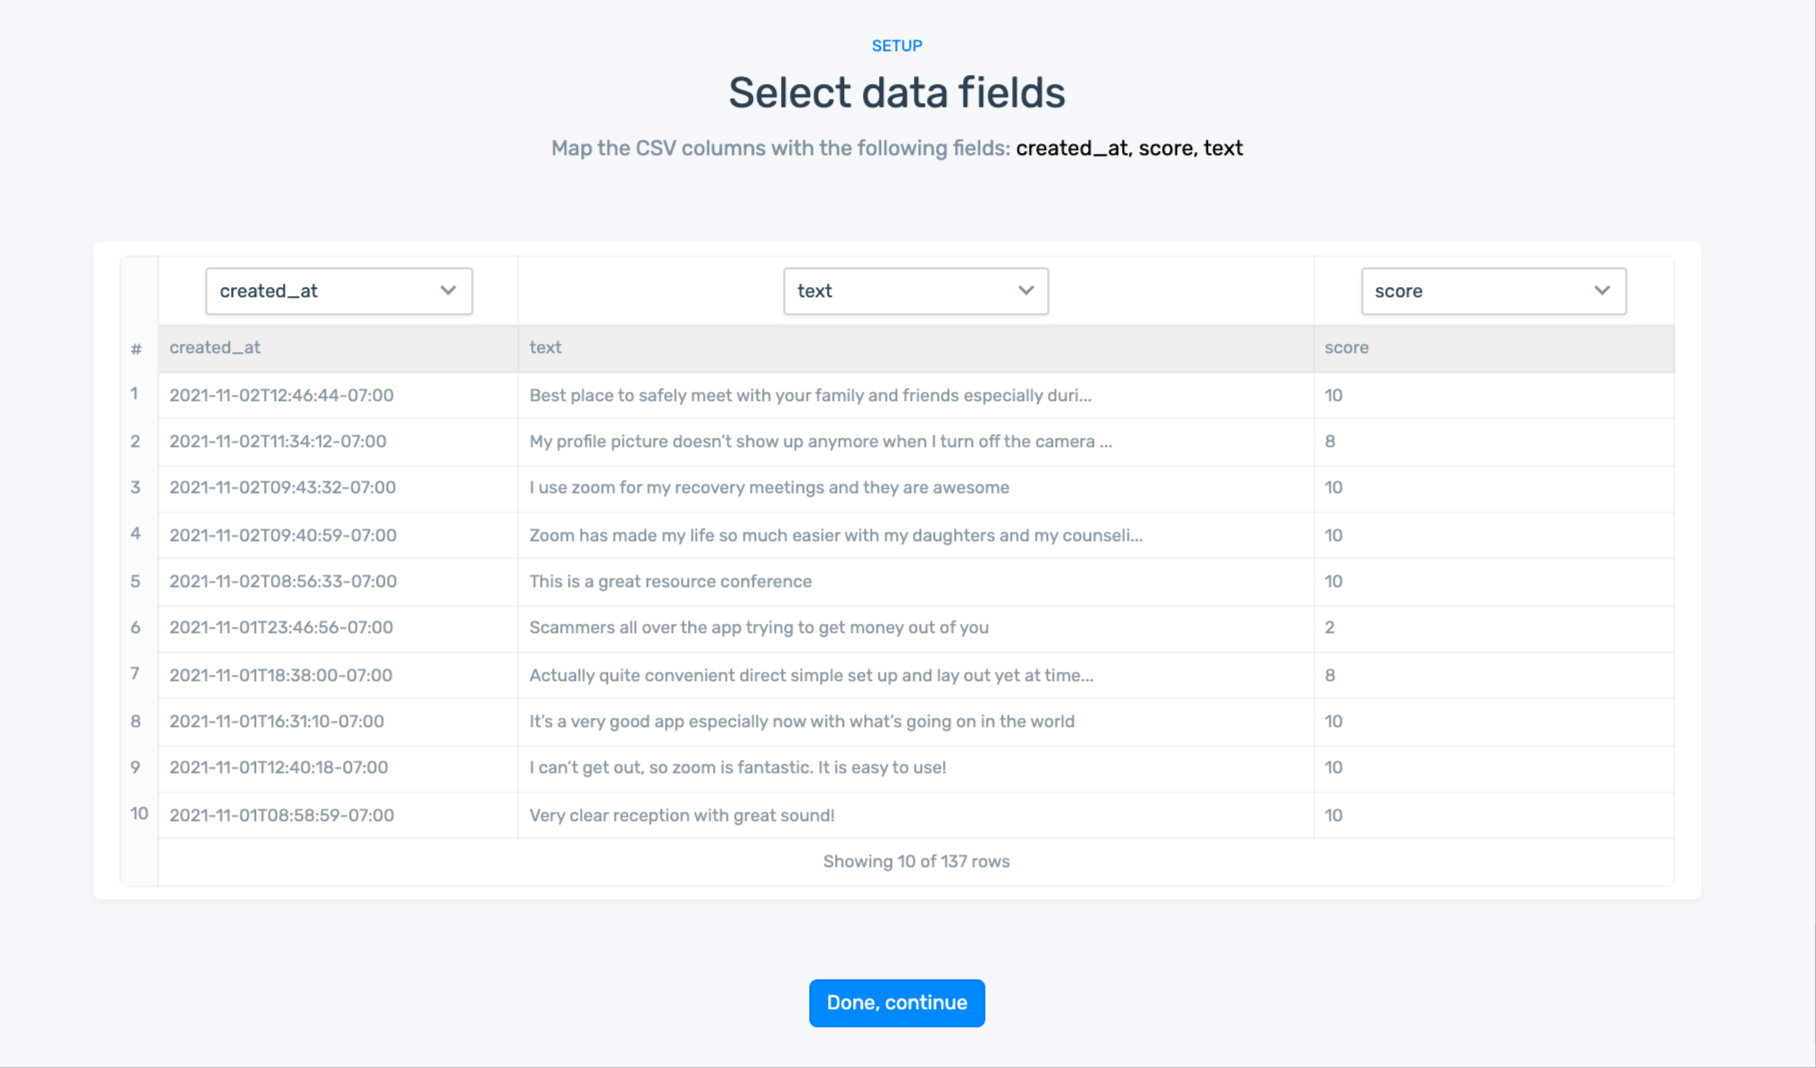The image size is (1816, 1068).
Task: Open the created_at column mapping dropdown
Action: click(338, 291)
